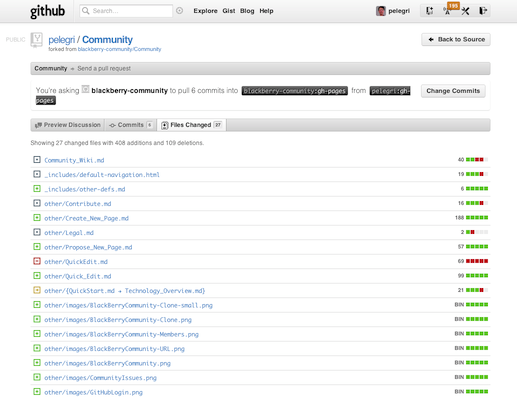Image resolution: width=517 pixels, height=397 pixels.
Task: Select the Files Changed tab
Action: [x=191, y=125]
